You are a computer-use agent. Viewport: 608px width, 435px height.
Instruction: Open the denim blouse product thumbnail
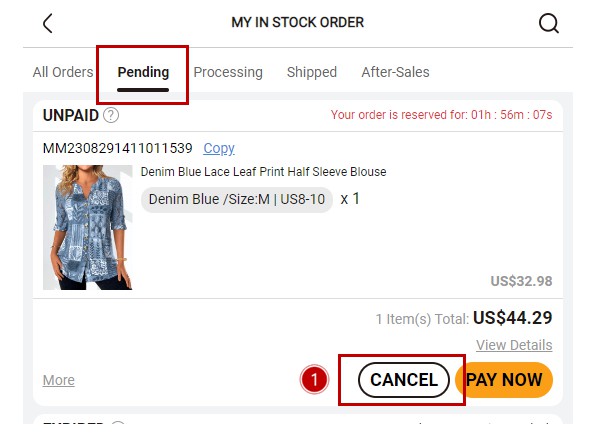click(x=88, y=227)
